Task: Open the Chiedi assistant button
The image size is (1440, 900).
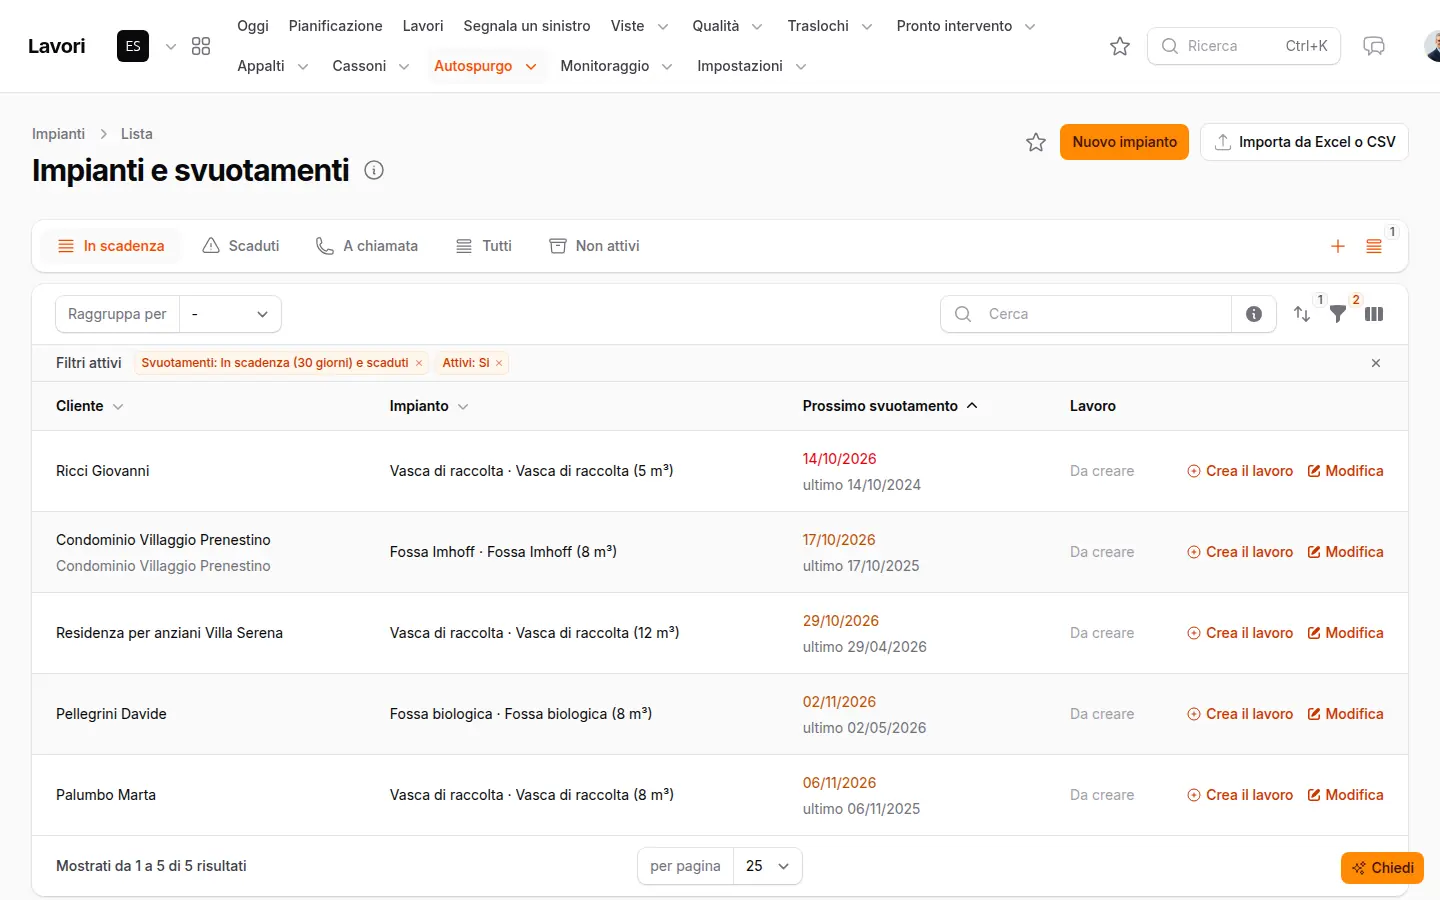Action: [1382, 868]
